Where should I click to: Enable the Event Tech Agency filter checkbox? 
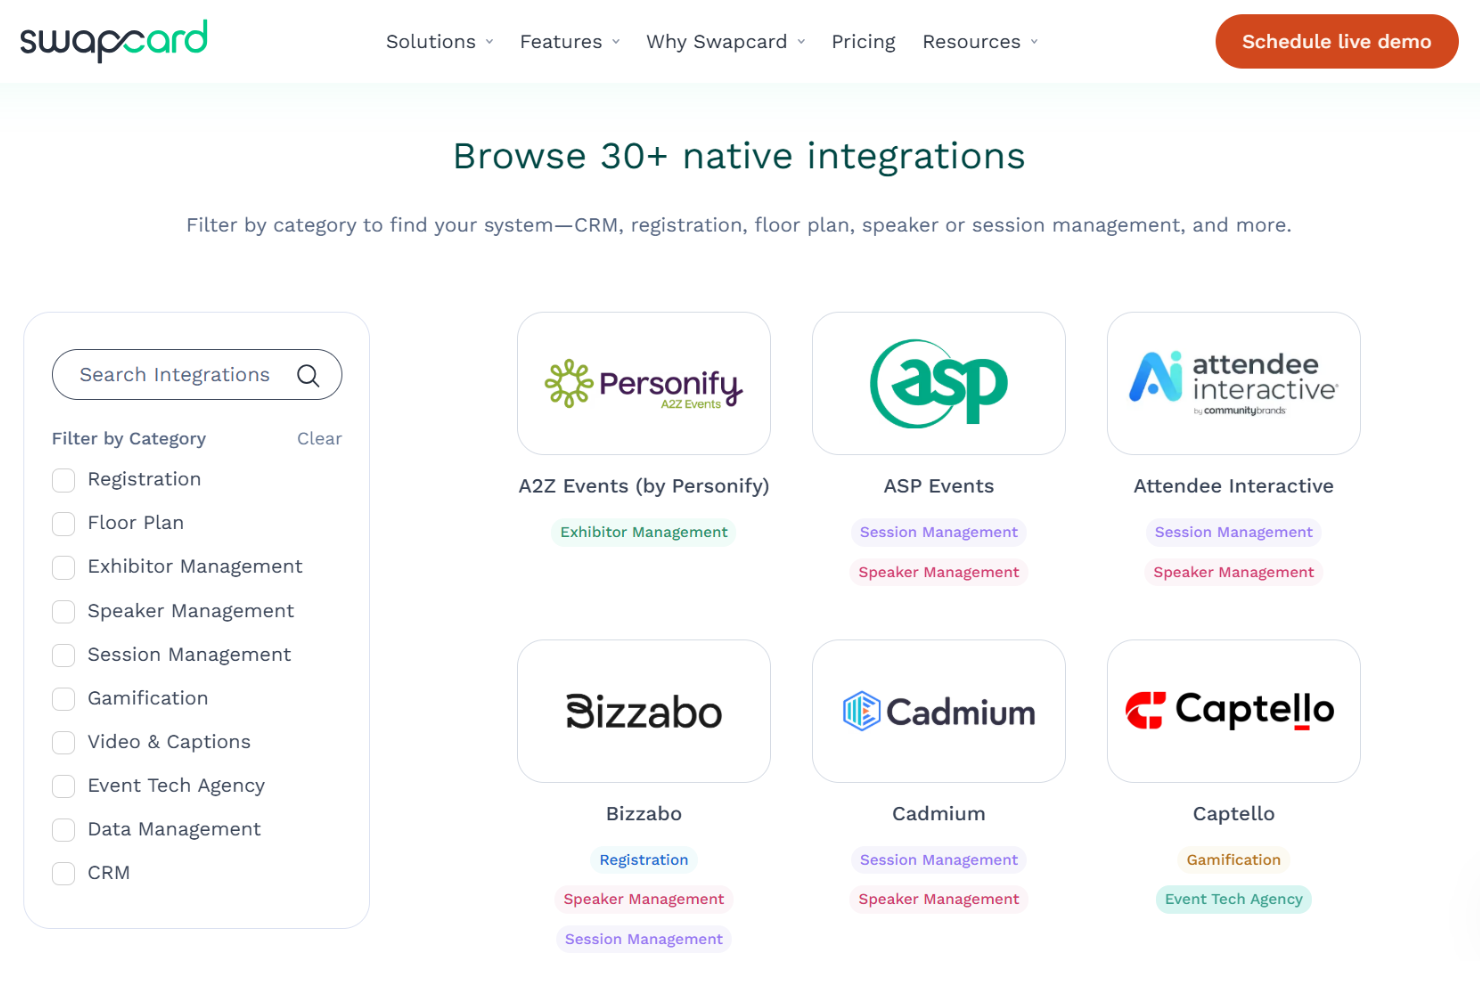tap(64, 786)
